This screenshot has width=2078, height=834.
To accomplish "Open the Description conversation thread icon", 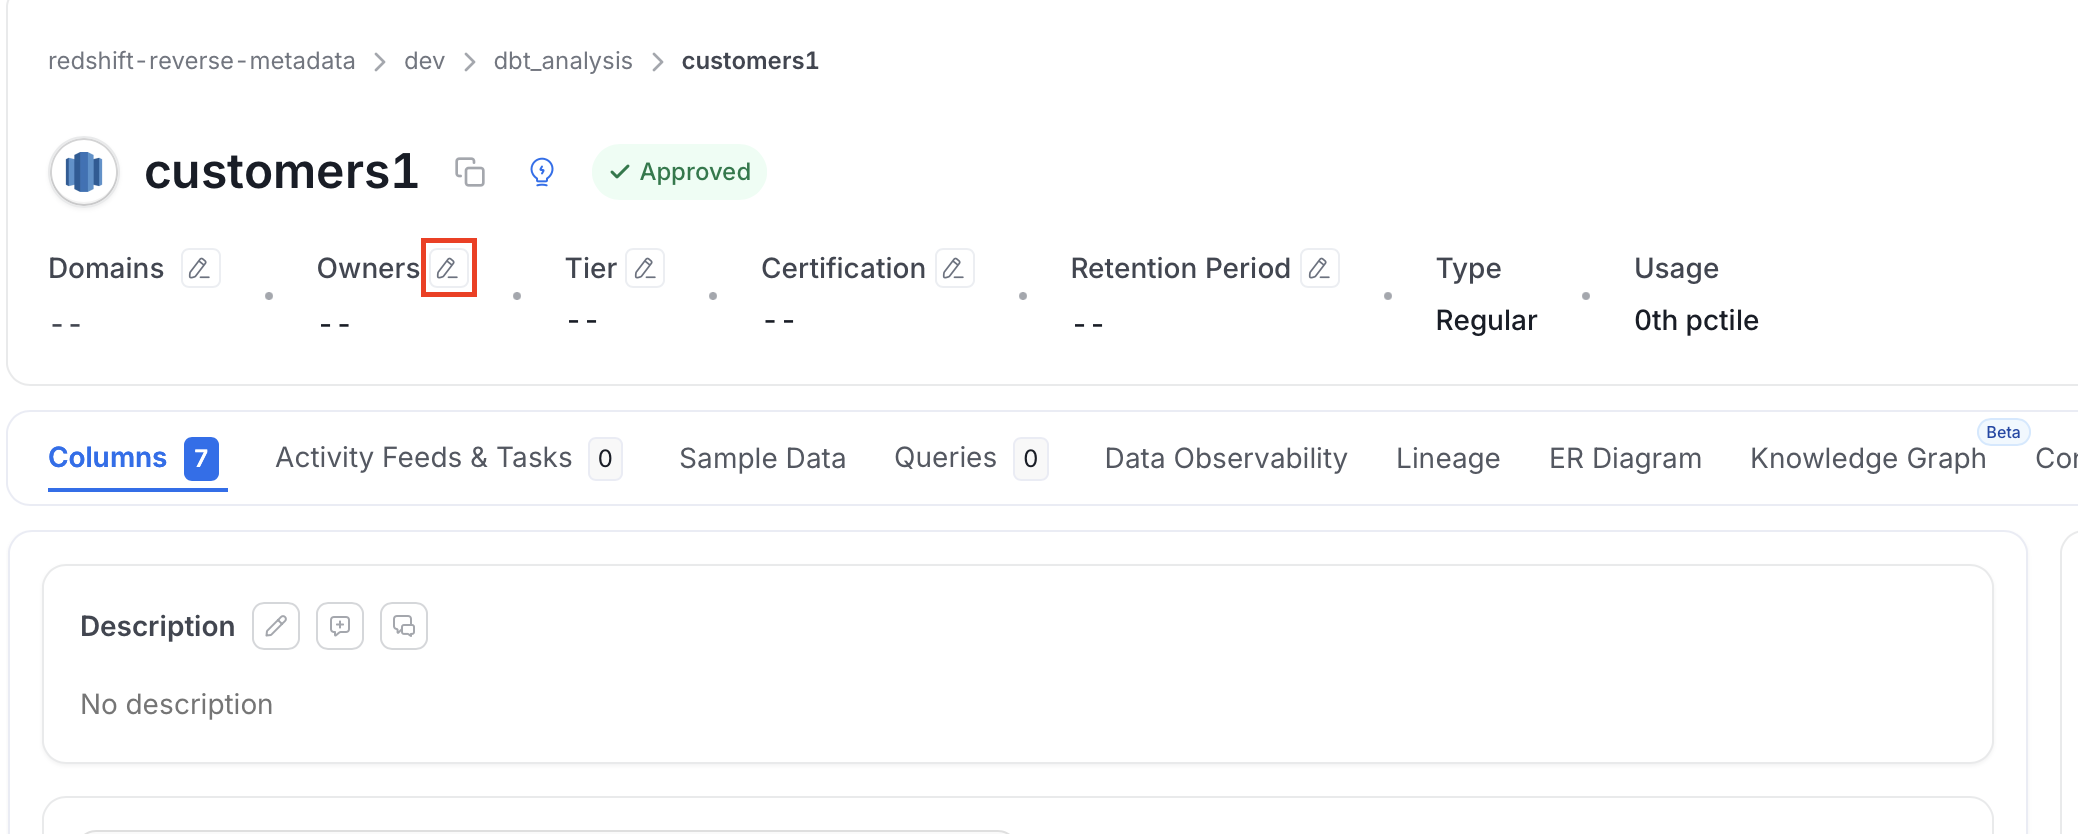I will click(404, 626).
